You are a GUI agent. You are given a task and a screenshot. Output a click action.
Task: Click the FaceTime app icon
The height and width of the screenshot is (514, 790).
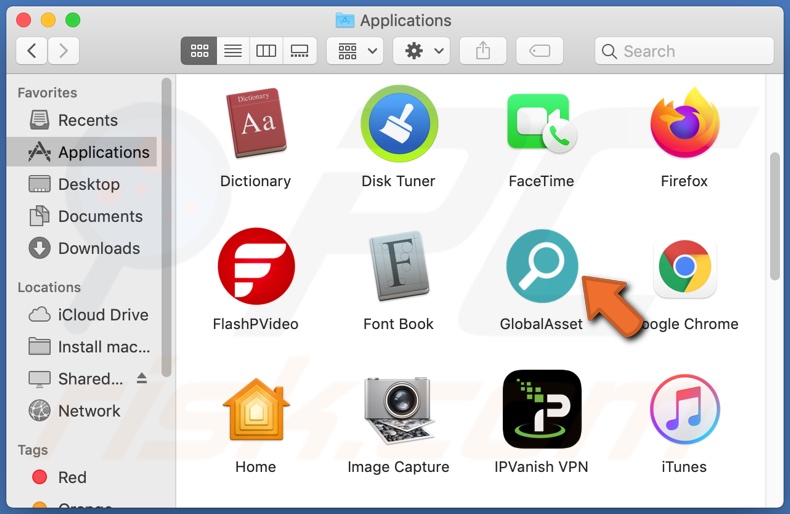(x=542, y=123)
